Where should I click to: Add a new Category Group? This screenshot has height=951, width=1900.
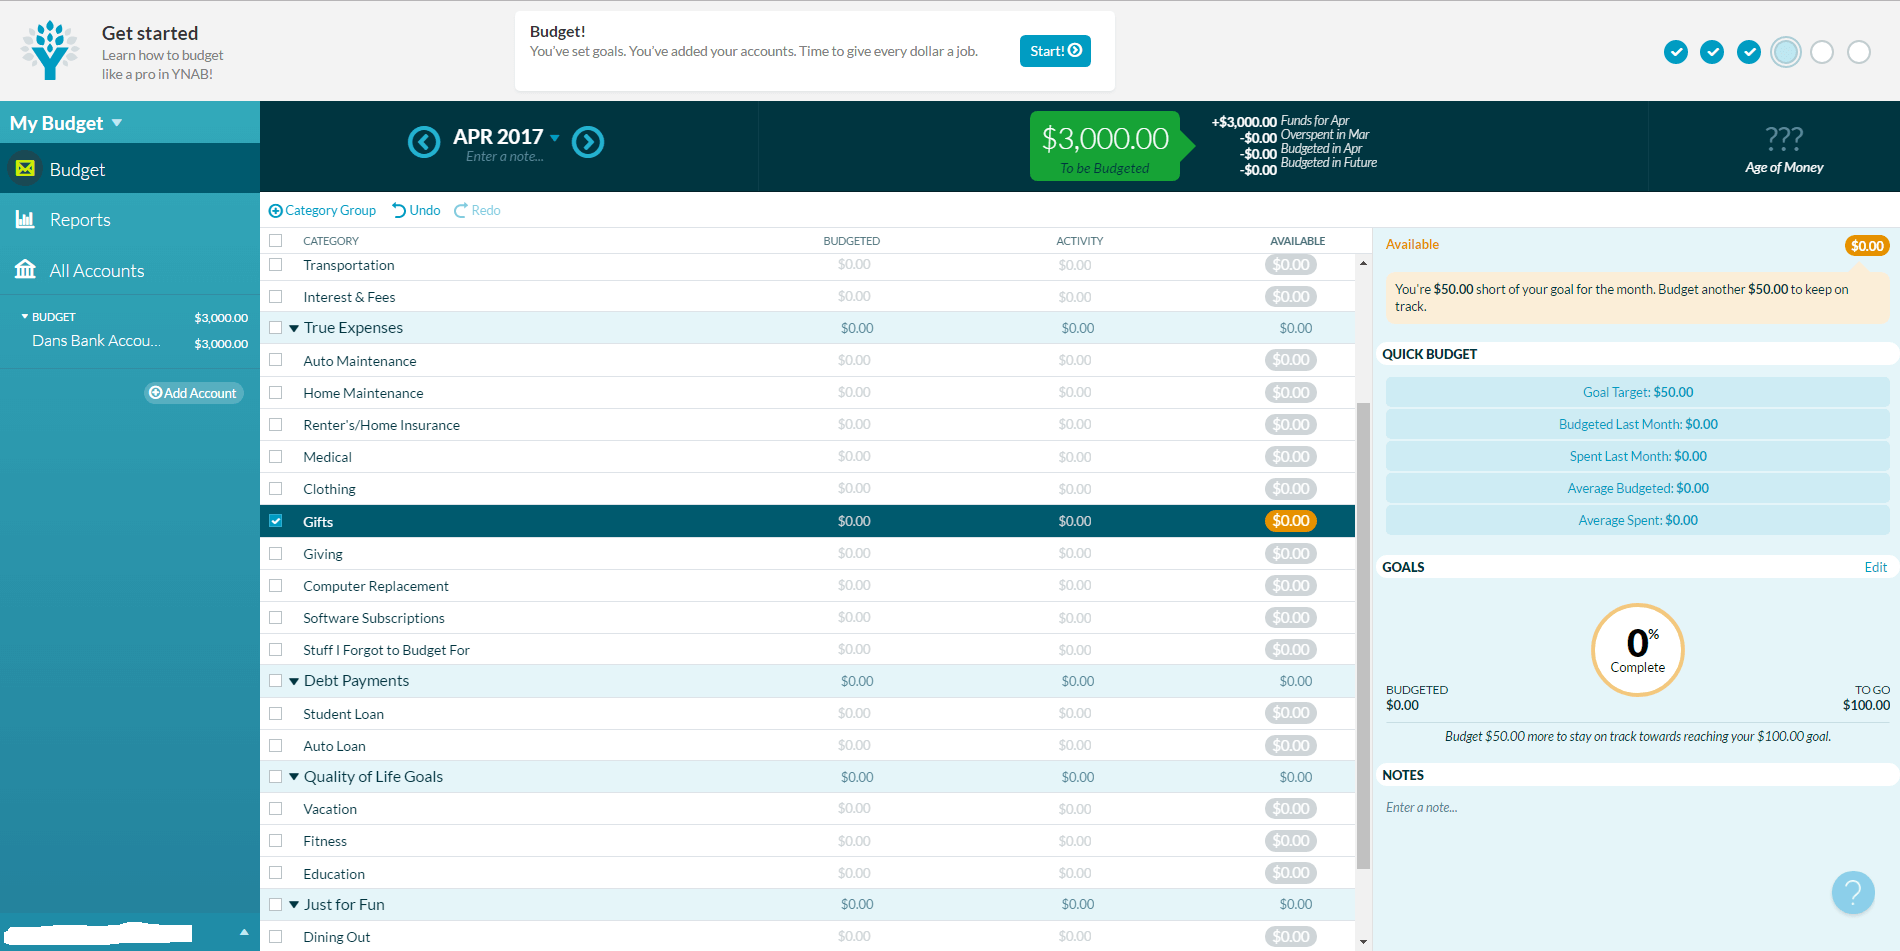322,210
